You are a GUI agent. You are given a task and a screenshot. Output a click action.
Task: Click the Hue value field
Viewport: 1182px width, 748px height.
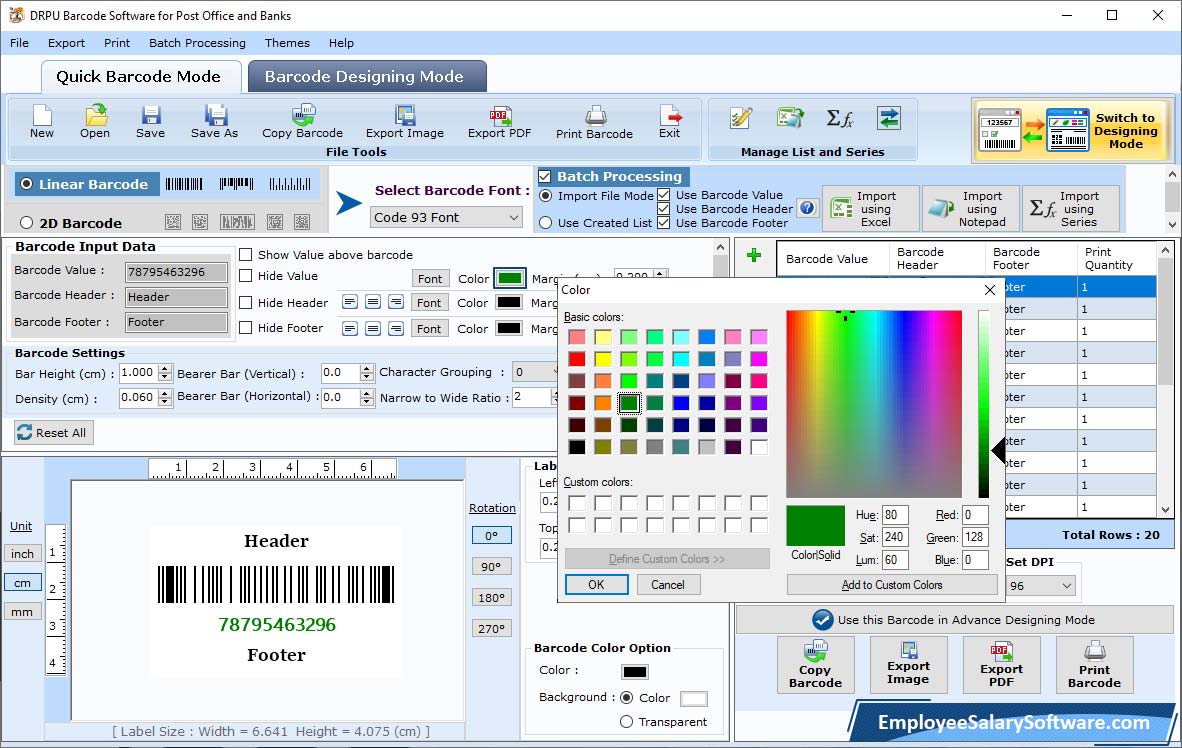pyautogui.click(x=895, y=515)
